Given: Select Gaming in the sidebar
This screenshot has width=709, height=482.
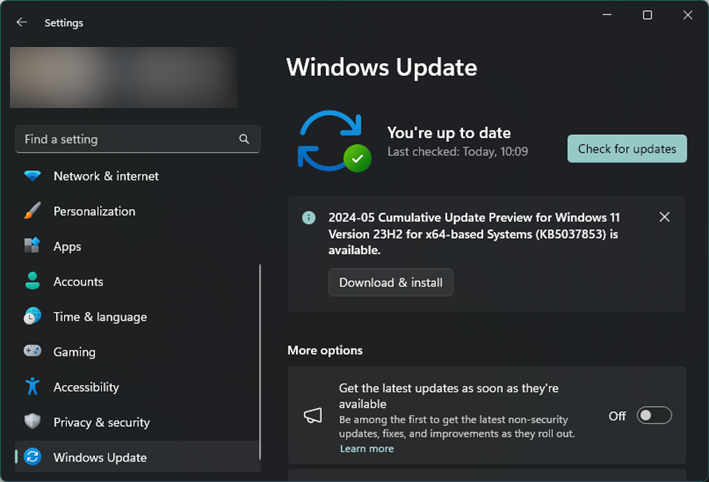Looking at the screenshot, I should point(137,352).
